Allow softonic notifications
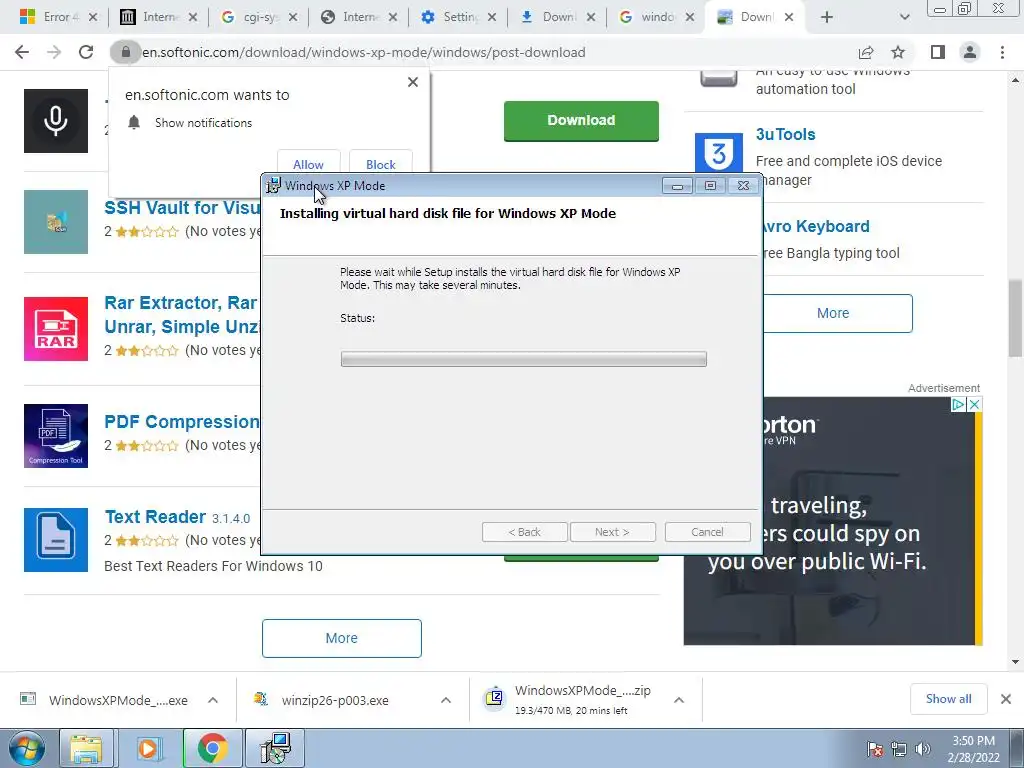 click(x=308, y=165)
